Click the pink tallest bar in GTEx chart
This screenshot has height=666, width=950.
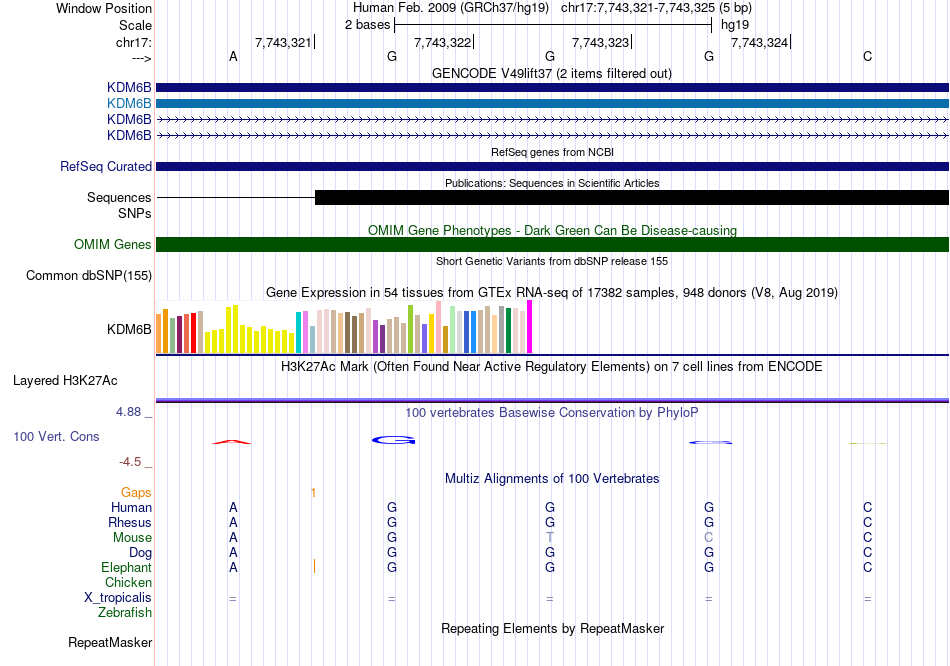[438, 327]
